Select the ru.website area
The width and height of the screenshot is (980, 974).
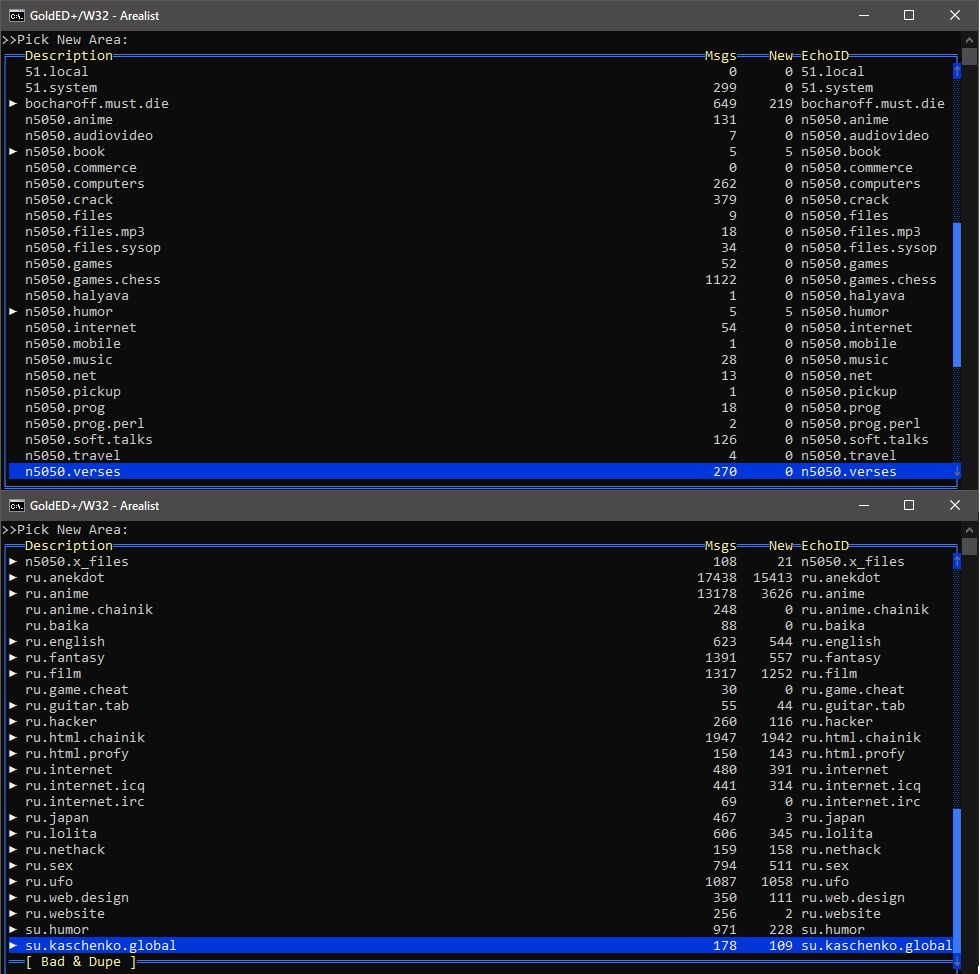tap(481, 914)
